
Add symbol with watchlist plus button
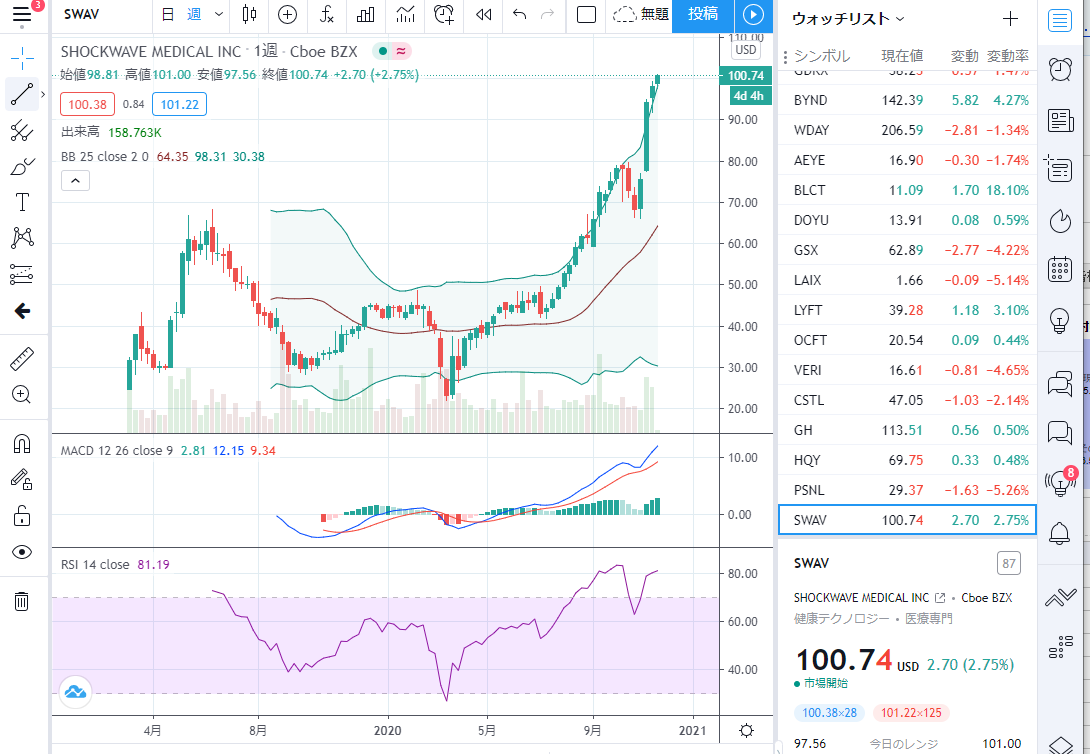coord(1010,19)
